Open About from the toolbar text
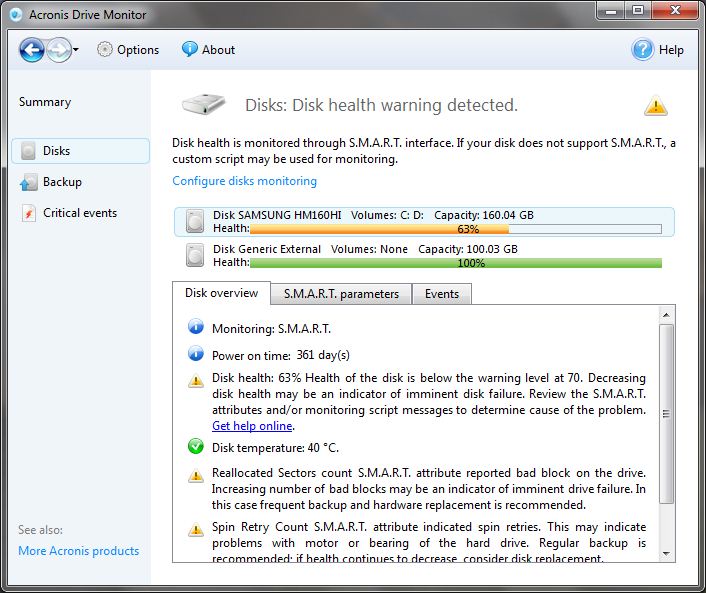 218,50
